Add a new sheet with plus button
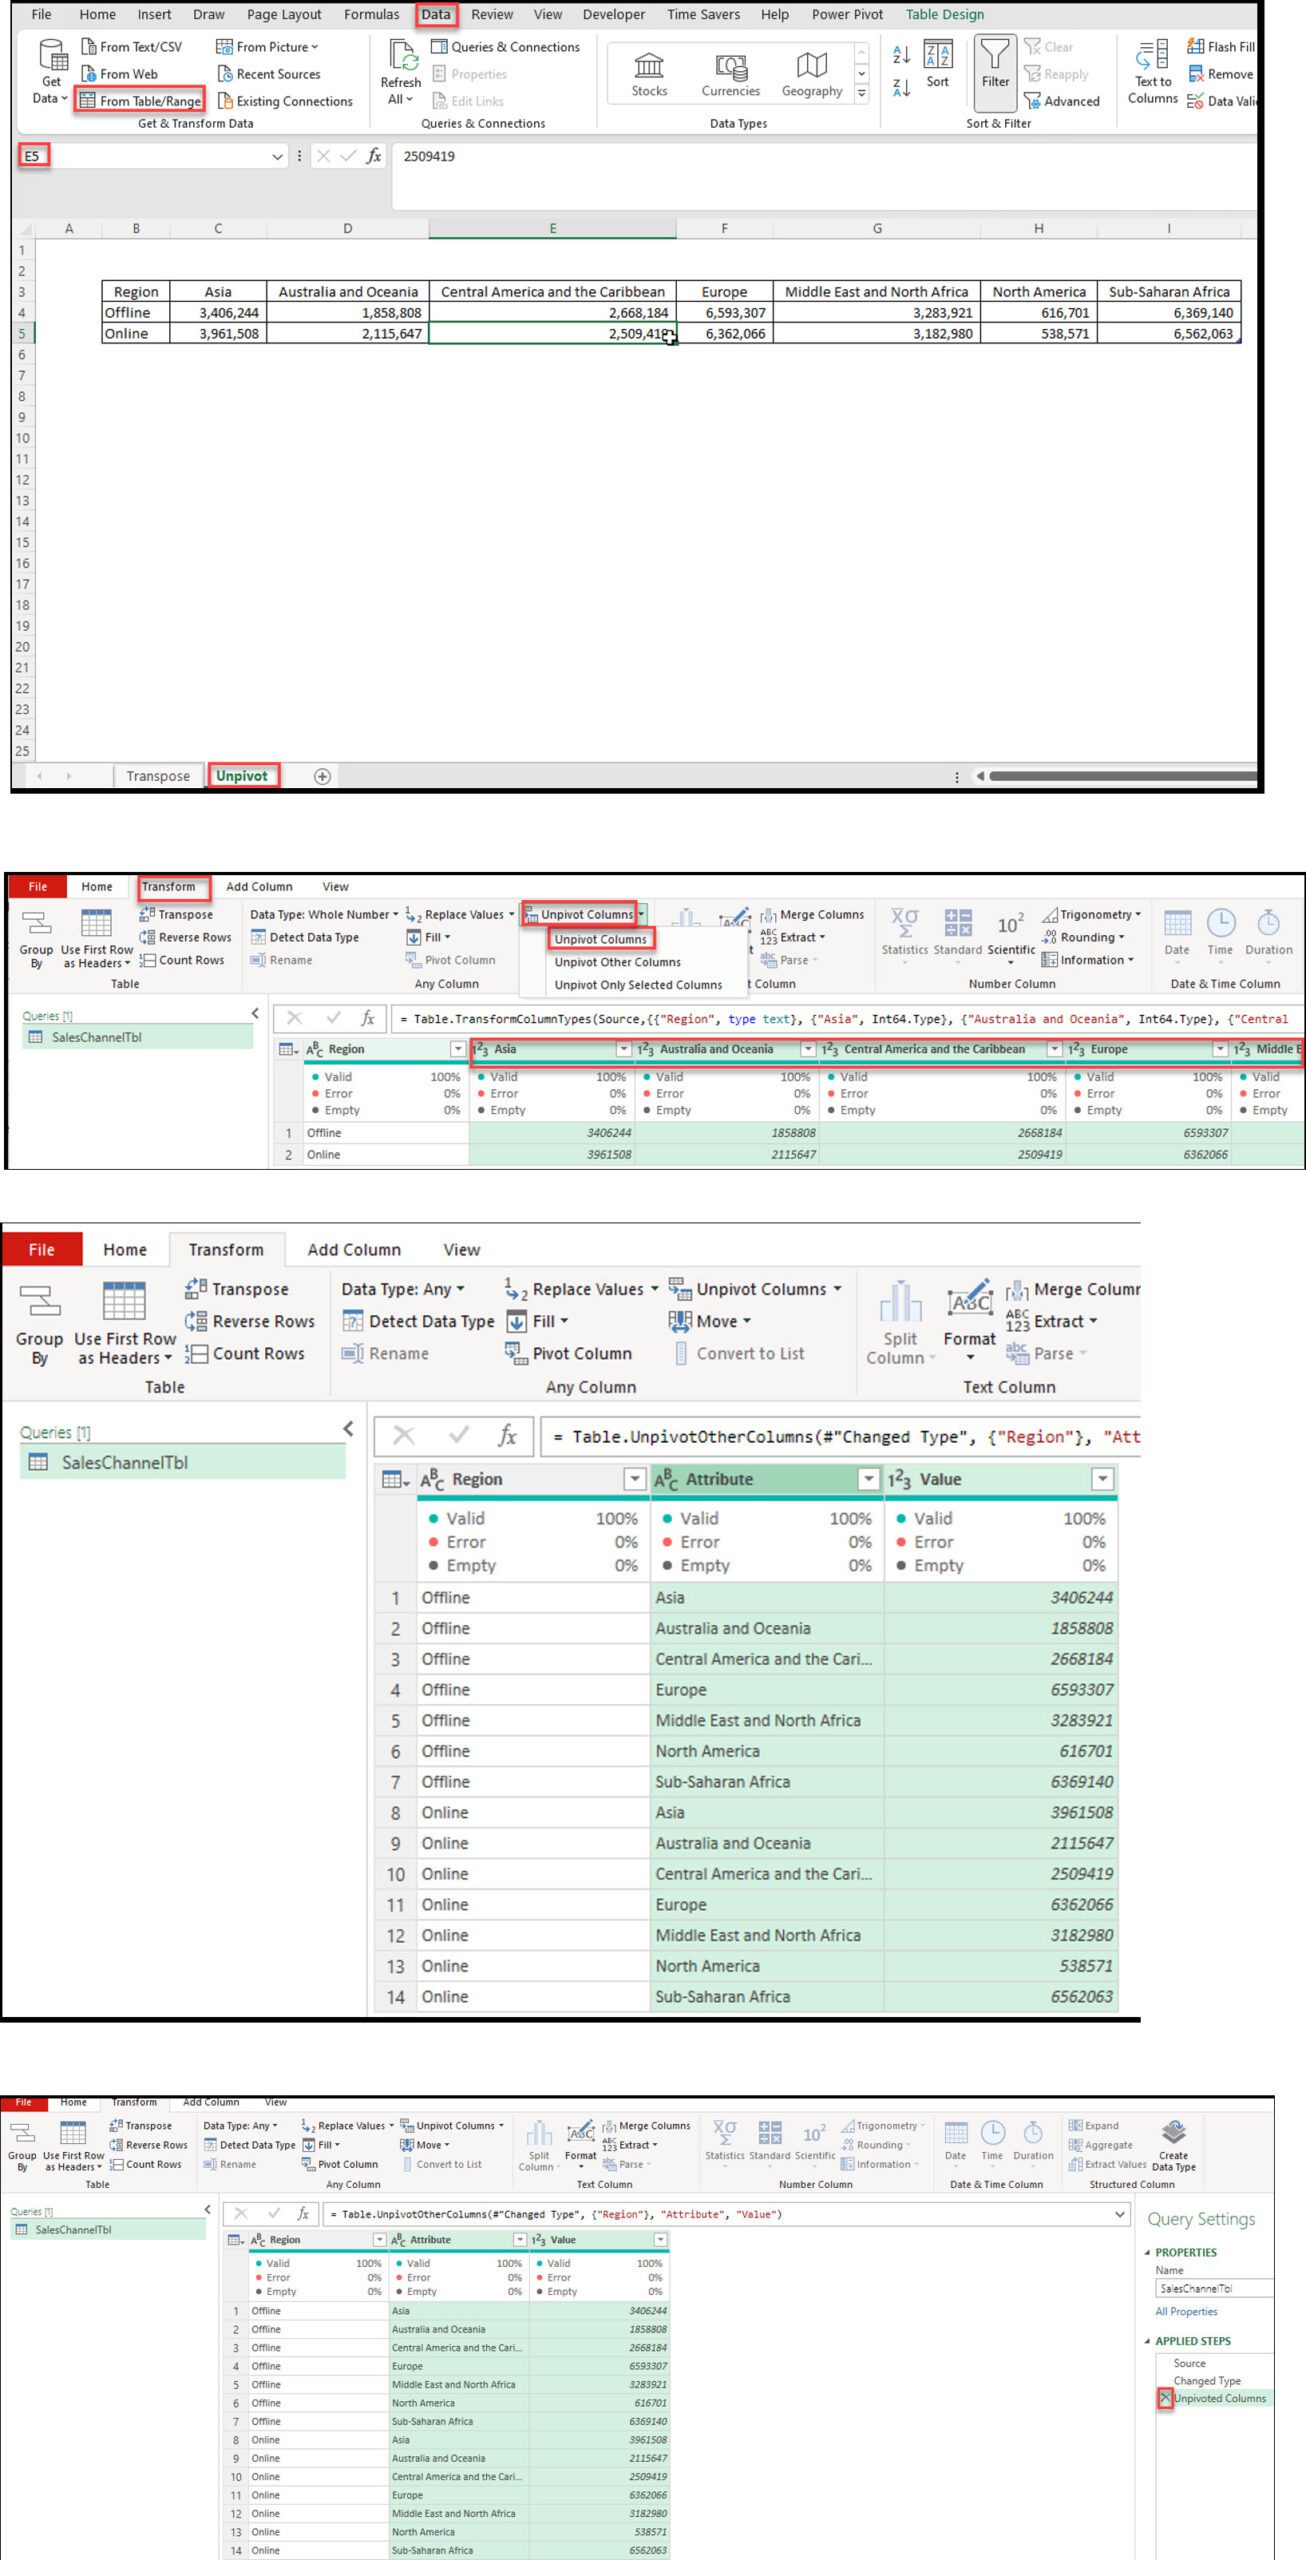 322,776
